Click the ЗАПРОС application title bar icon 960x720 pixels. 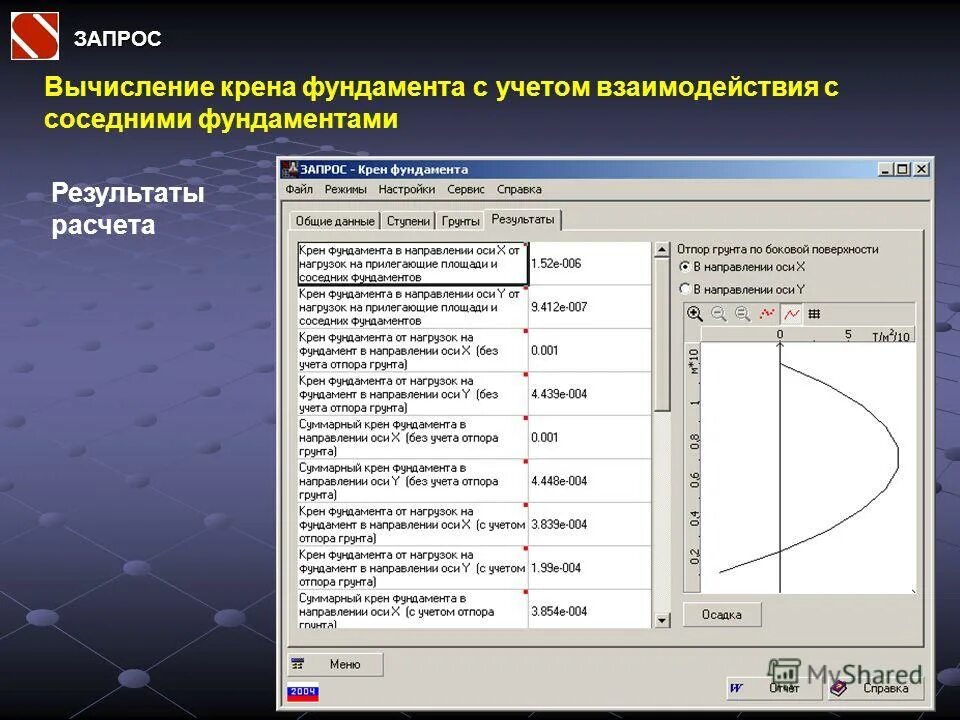(x=290, y=169)
